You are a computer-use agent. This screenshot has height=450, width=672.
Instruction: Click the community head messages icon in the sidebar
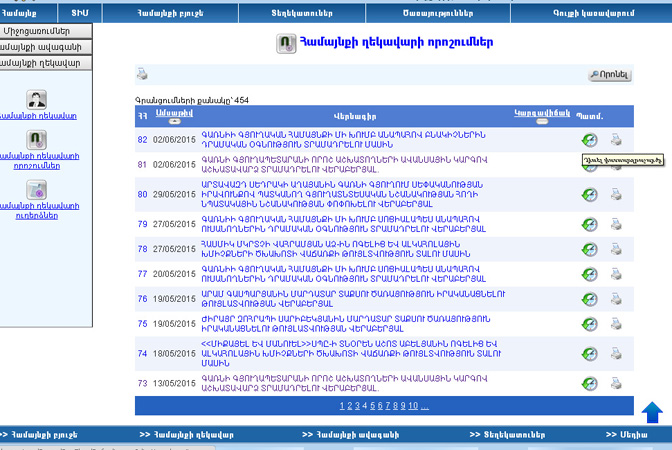pos(36,190)
